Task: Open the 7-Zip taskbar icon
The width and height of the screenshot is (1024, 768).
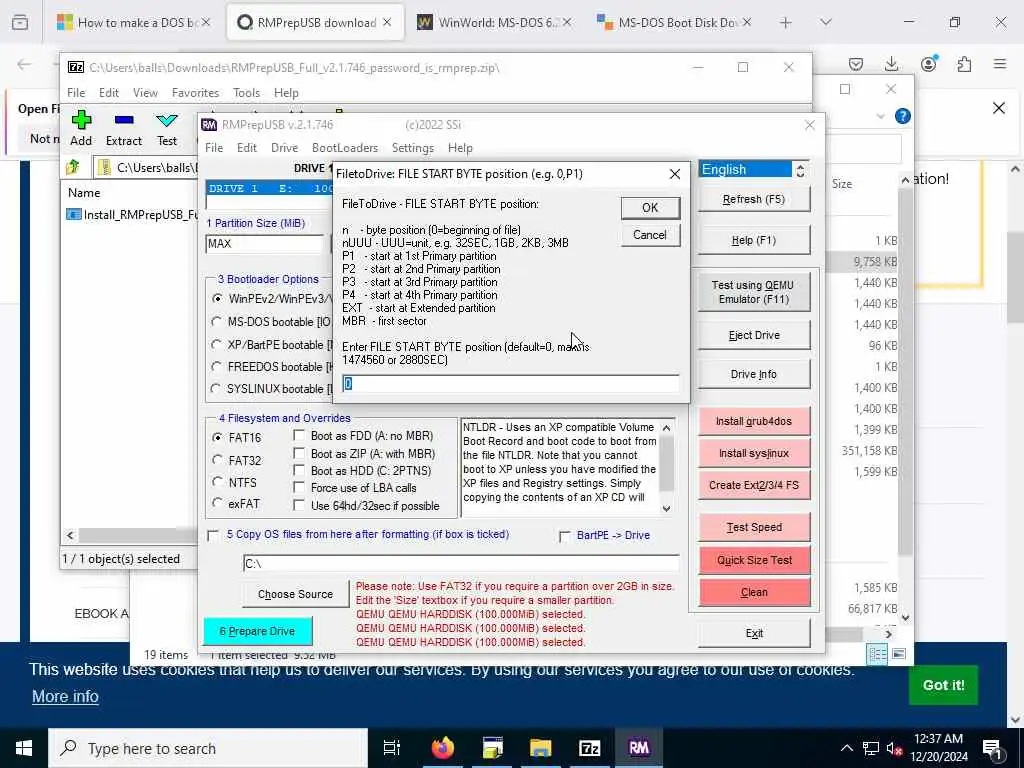Action: pos(589,748)
